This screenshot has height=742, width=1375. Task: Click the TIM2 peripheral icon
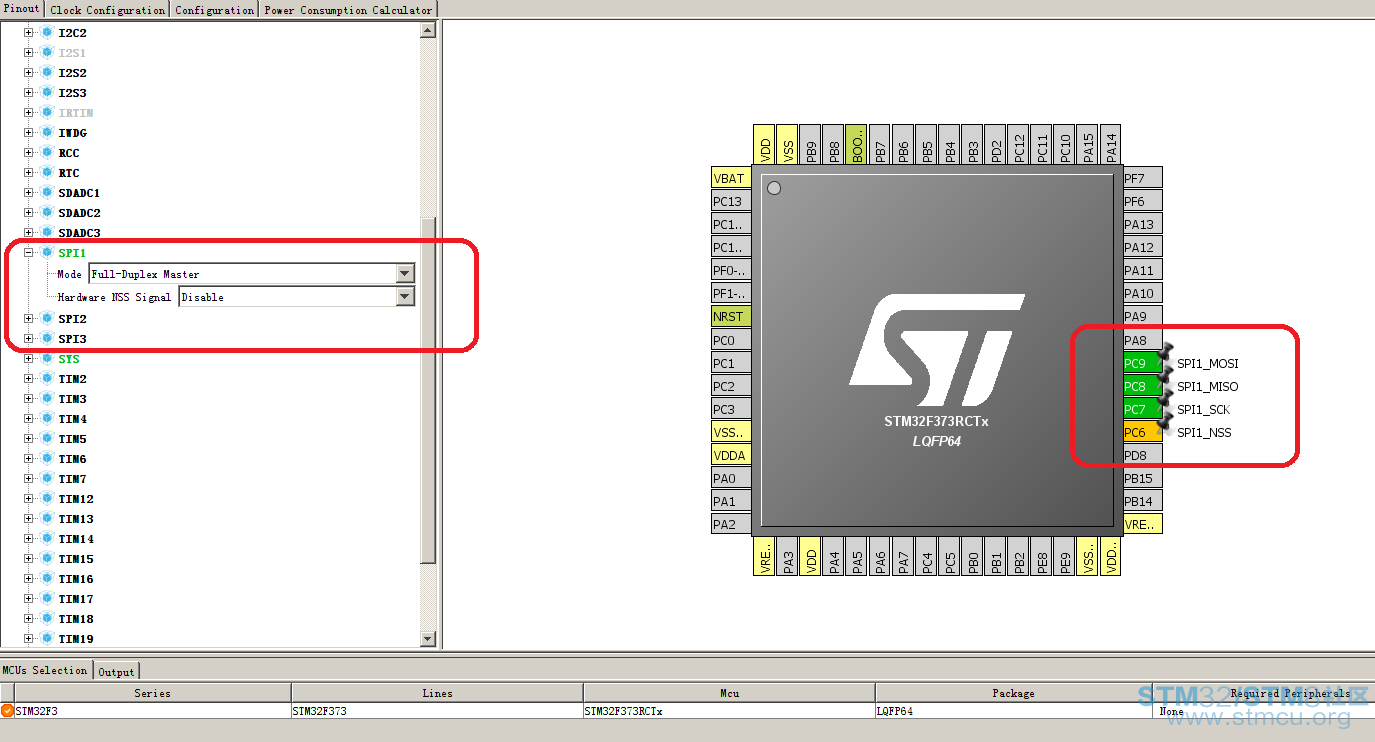46,379
